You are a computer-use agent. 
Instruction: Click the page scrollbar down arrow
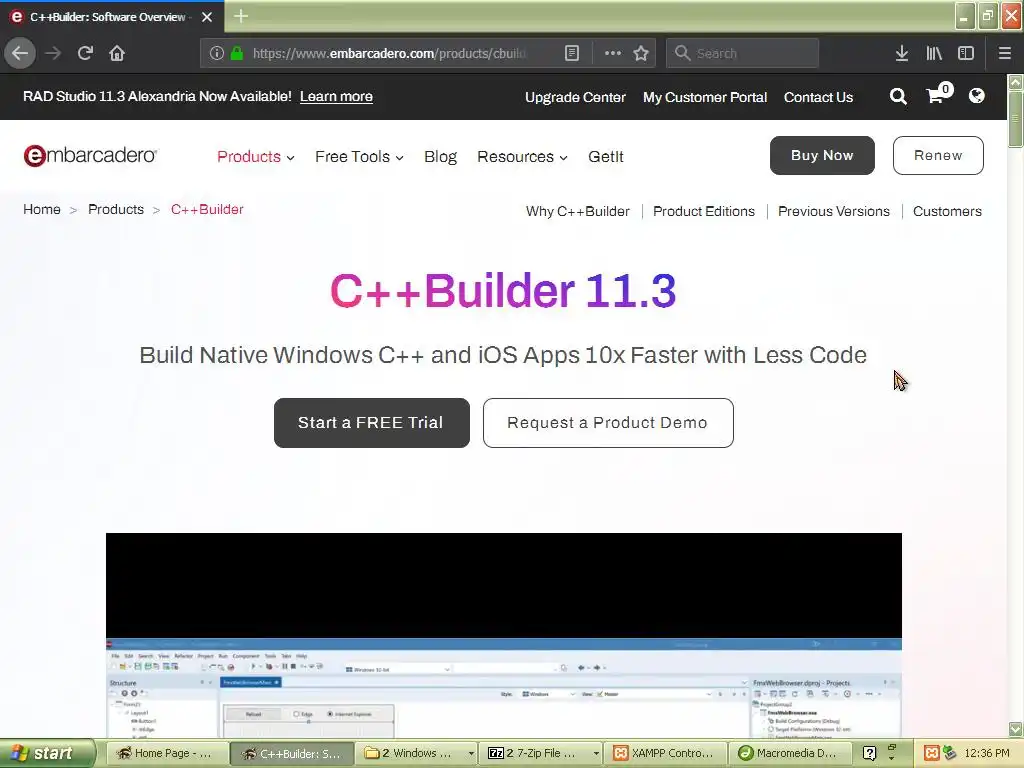point(1015,728)
